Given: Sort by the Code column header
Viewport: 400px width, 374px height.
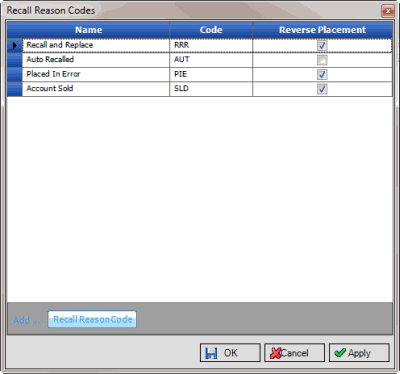Looking at the screenshot, I should 211,30.
